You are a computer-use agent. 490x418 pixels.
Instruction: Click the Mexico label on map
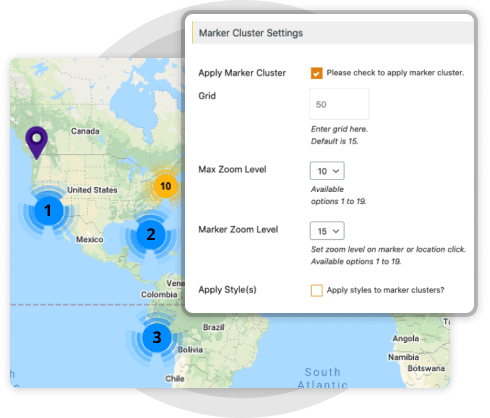tap(89, 239)
